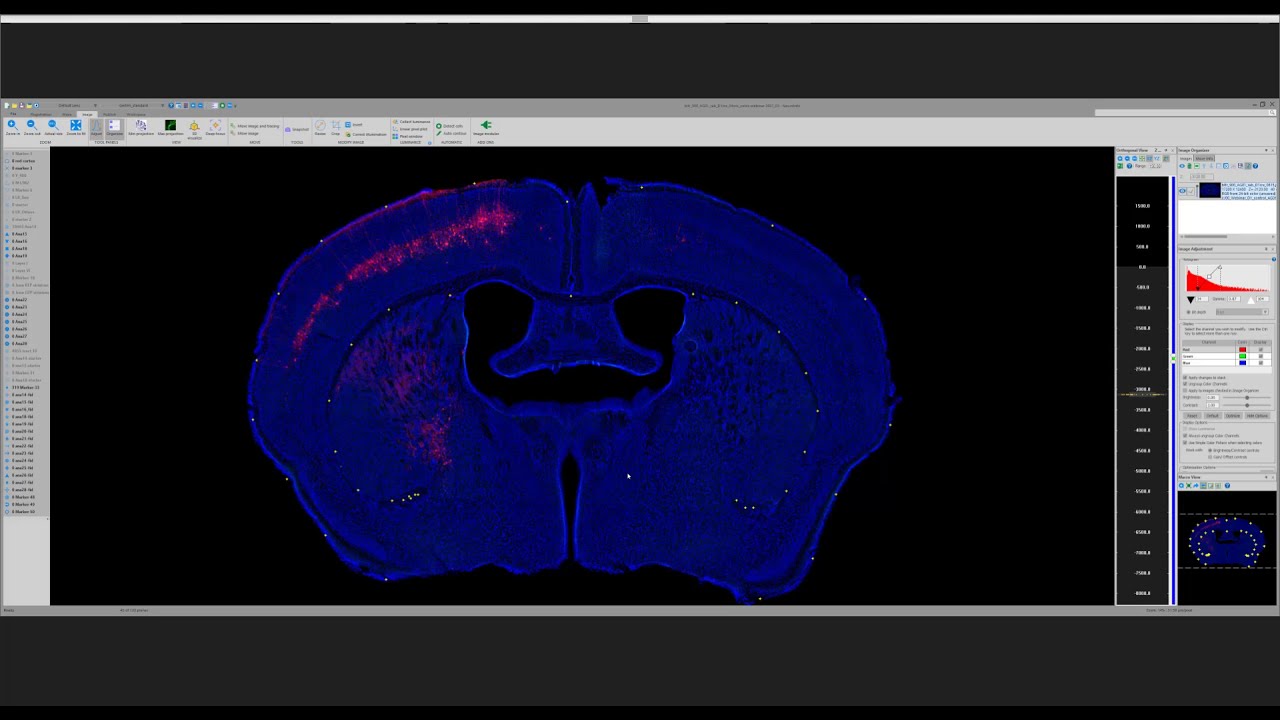Viewport: 1280px width, 720px height.
Task: Click the Default button
Action: pos(1212,416)
